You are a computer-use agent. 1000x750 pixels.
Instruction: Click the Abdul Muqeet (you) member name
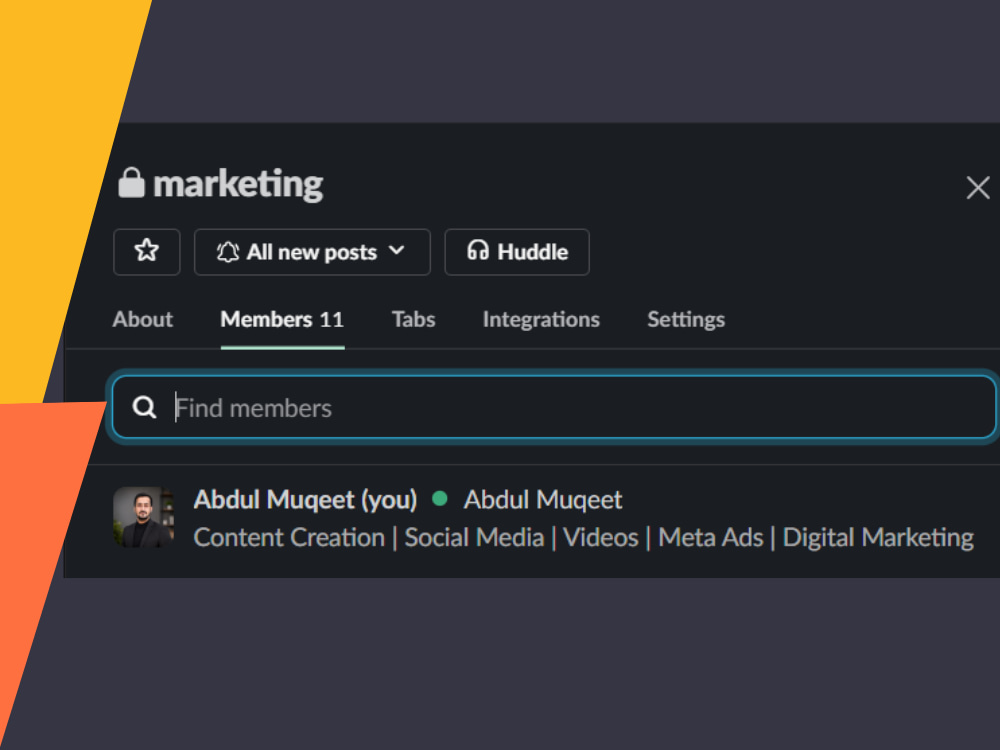[x=305, y=499]
